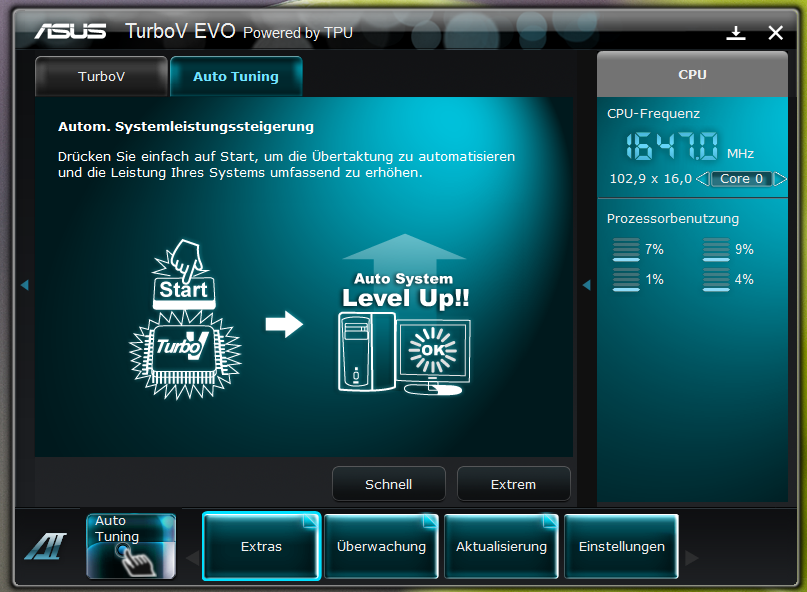Click the 102,9 x 16,0 multiplier text
This screenshot has width=807, height=592.
651,179
